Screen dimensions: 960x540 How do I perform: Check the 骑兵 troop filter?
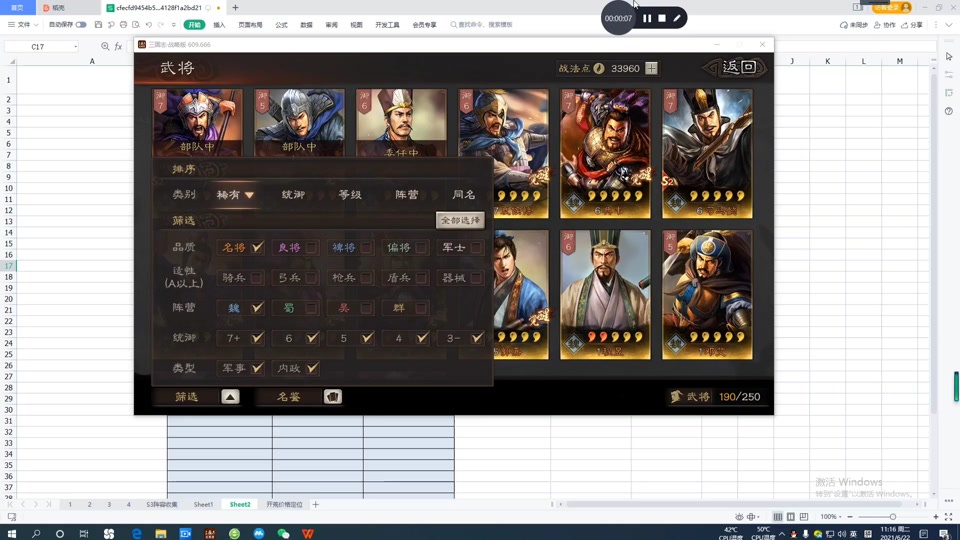click(257, 278)
